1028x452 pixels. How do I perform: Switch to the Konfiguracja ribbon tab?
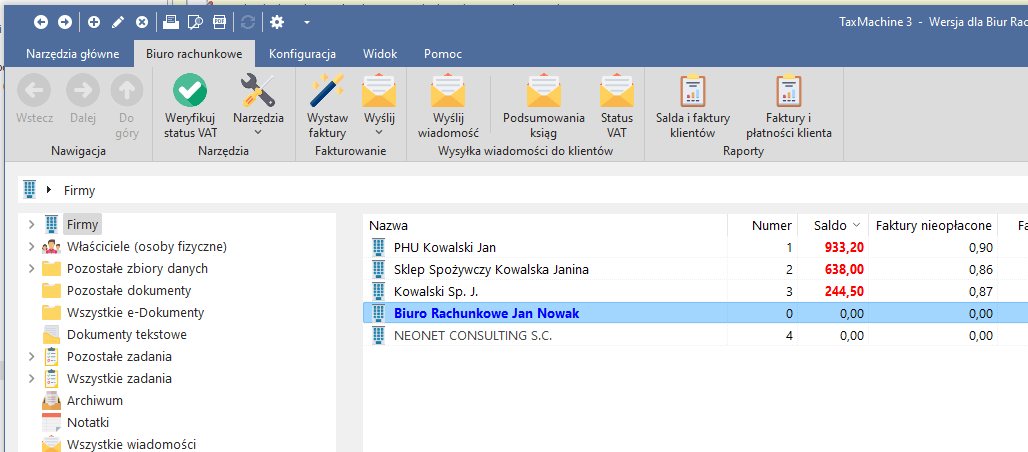pos(302,54)
